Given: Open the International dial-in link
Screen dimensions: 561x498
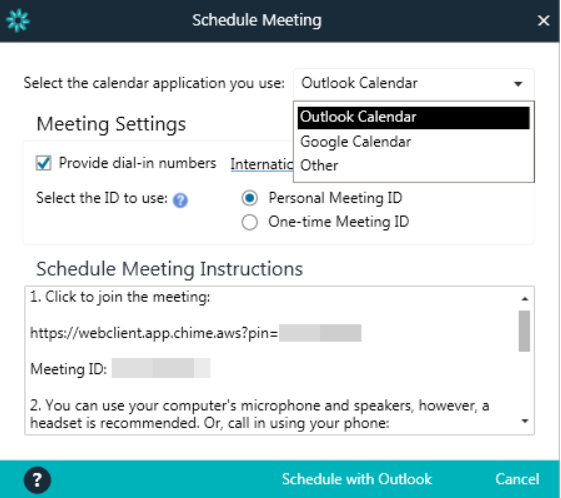Looking at the screenshot, I should point(262,164).
